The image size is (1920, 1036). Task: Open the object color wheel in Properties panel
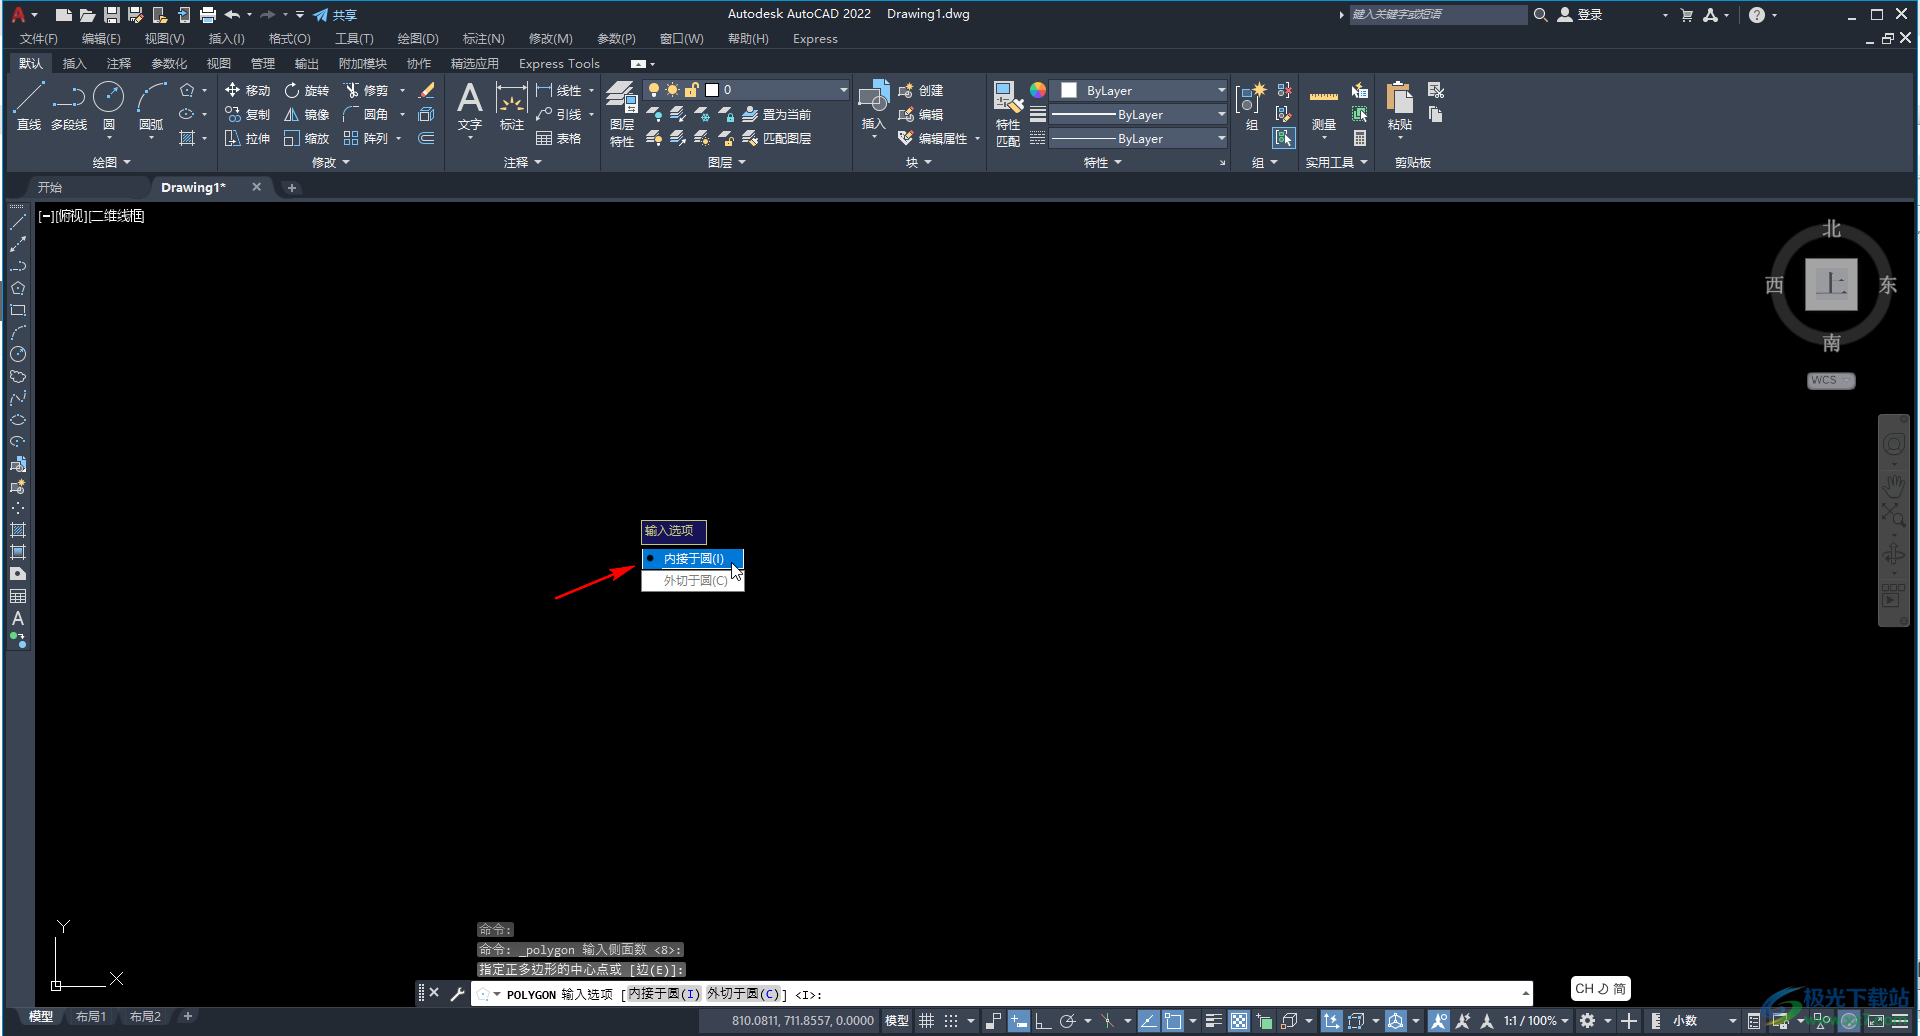[1038, 90]
